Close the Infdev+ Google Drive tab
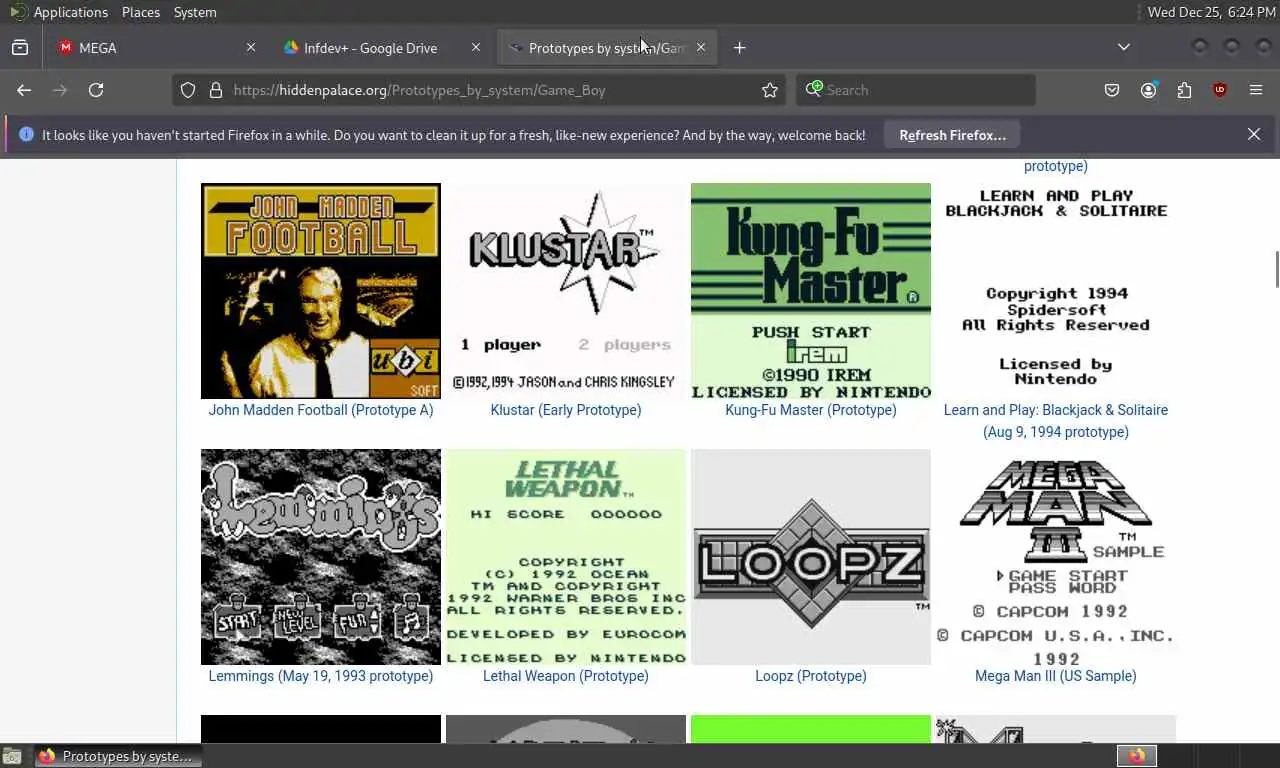Viewport: 1280px width, 768px height. point(476,47)
